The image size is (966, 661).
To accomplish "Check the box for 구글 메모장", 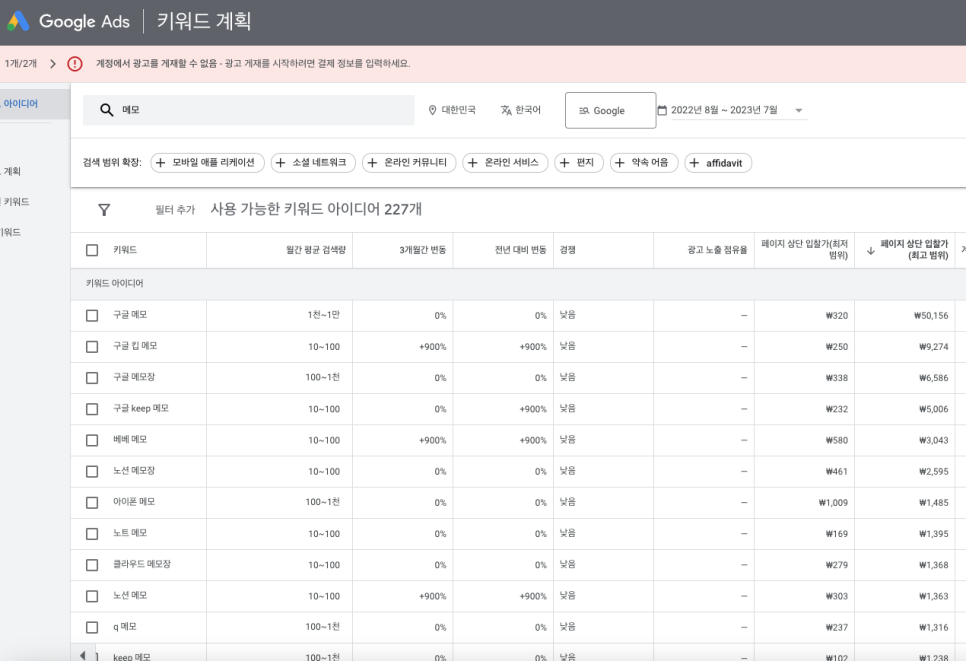I will coord(92,378).
